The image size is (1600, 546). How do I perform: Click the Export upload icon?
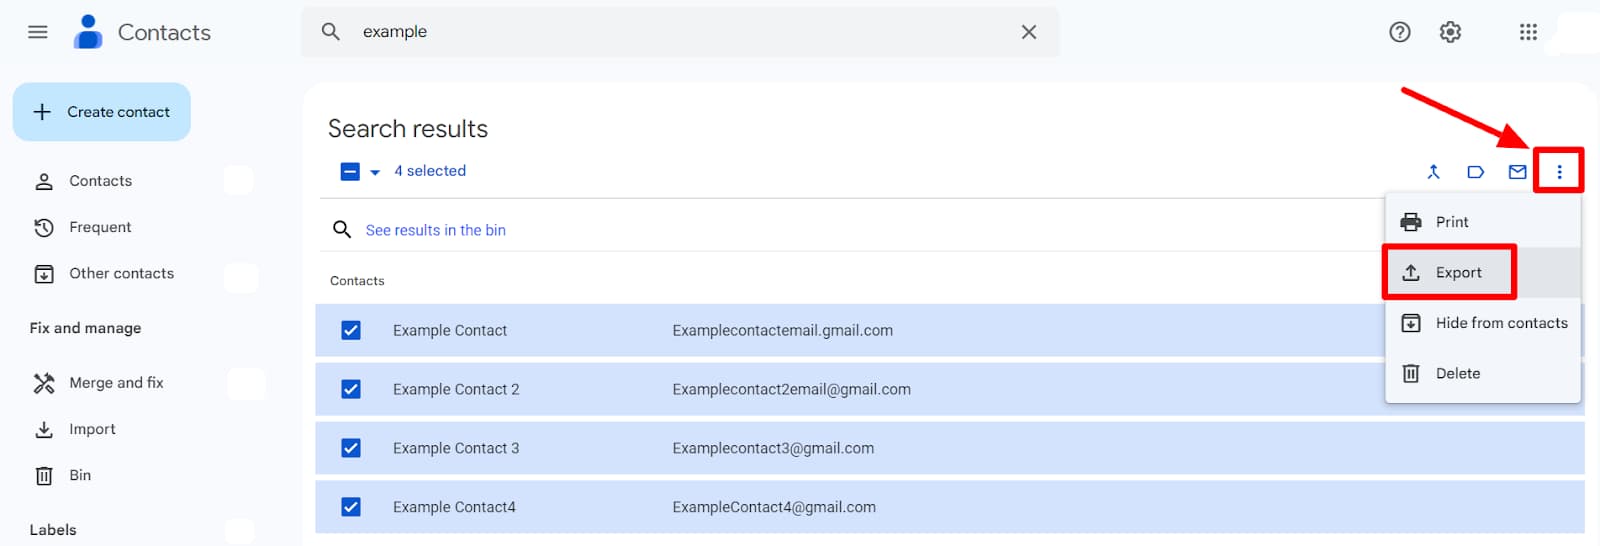point(1411,272)
